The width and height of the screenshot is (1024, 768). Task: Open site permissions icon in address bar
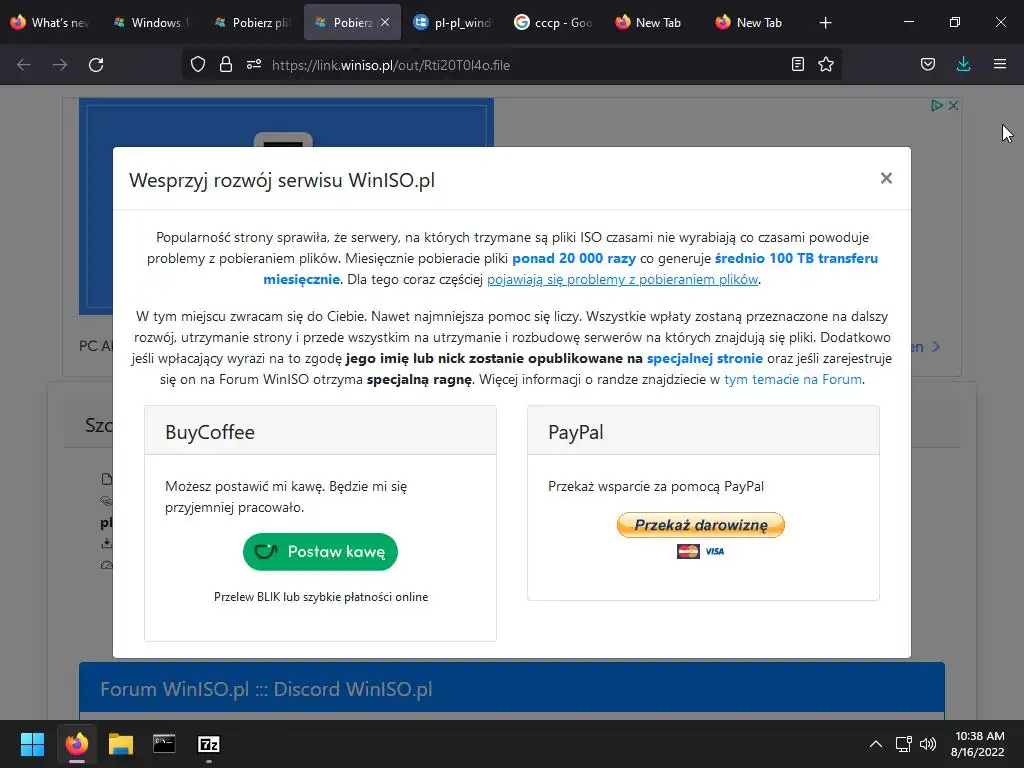(254, 65)
